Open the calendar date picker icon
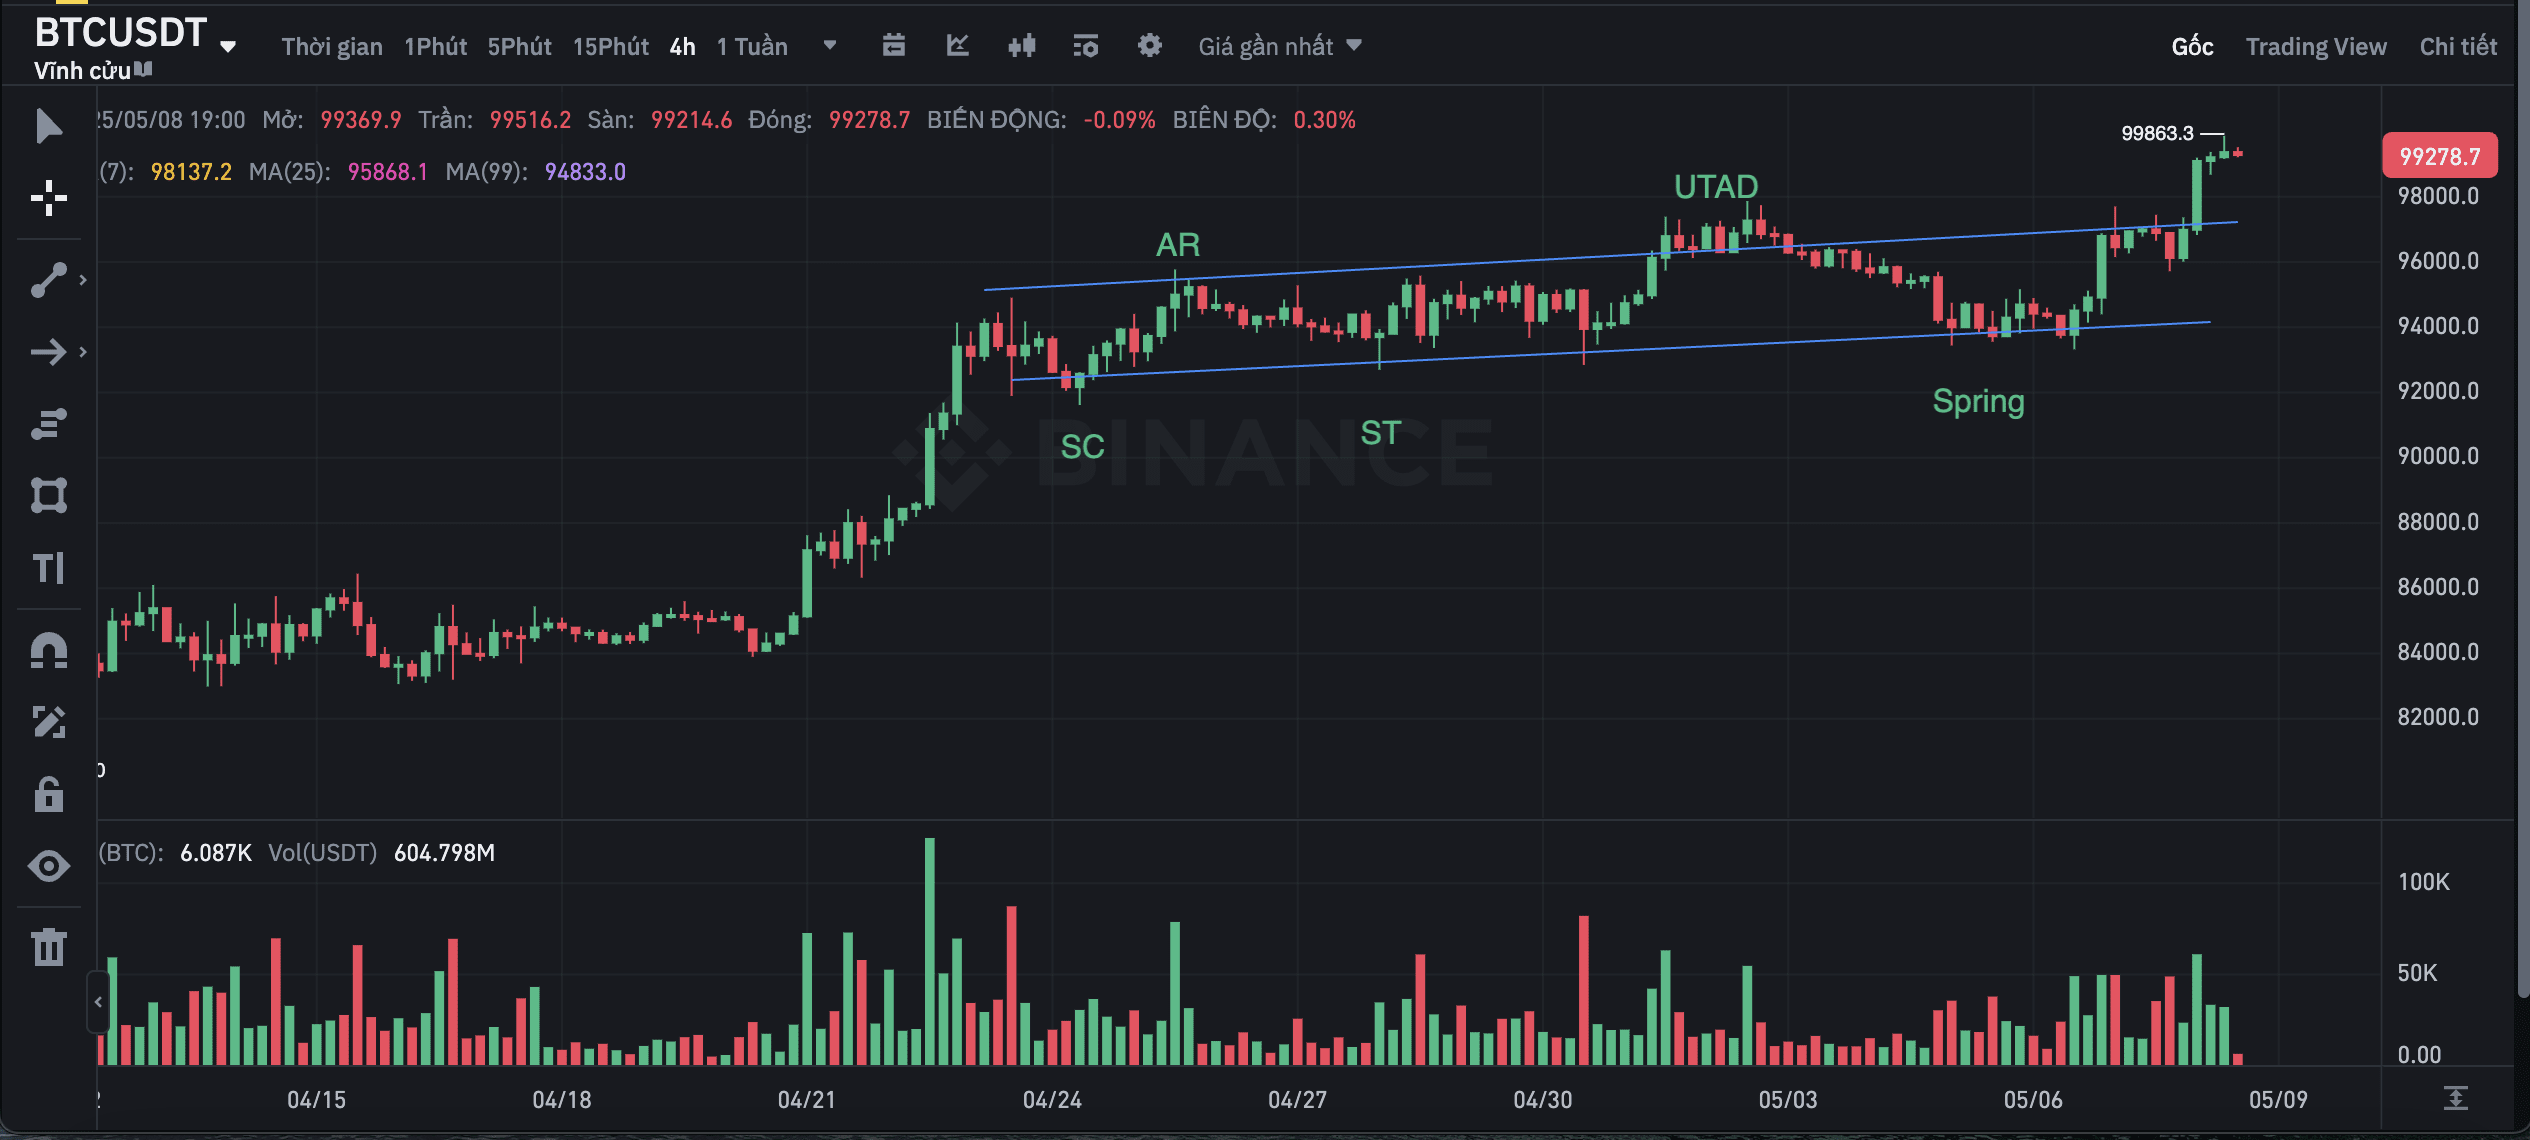The width and height of the screenshot is (2530, 1140). point(894,45)
